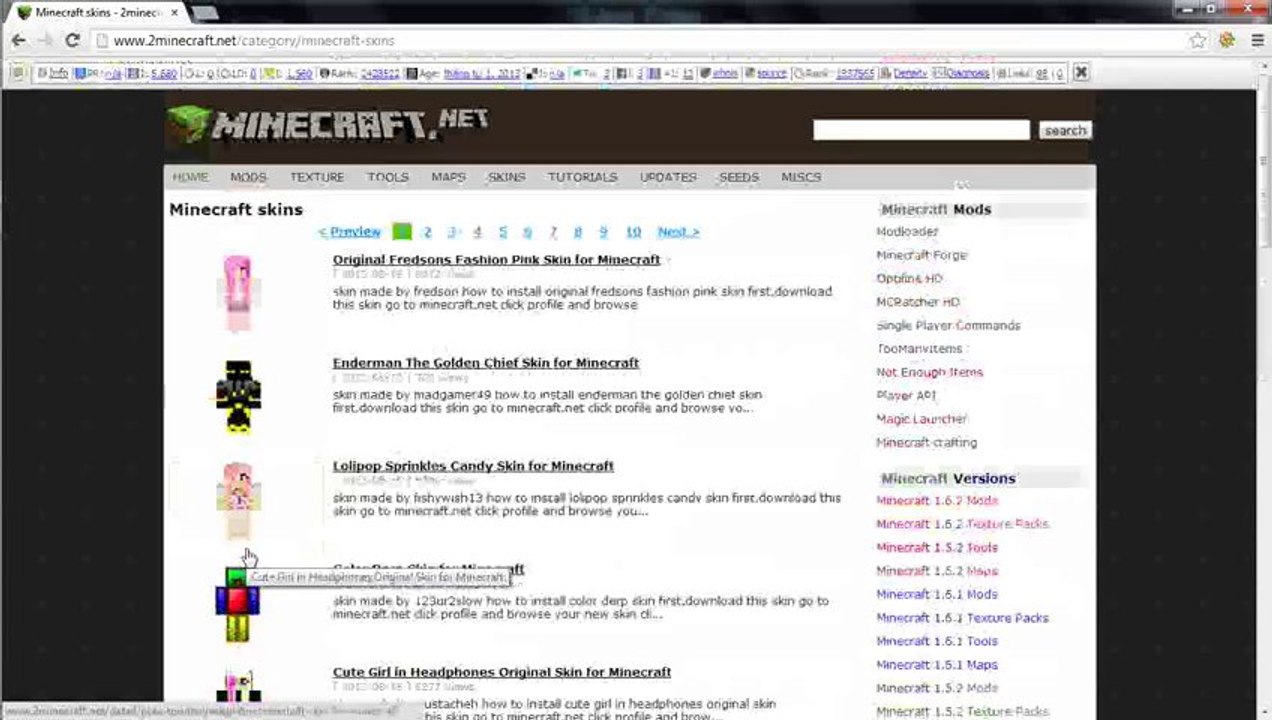Open the whois link in SEO toolbar
The image size is (1272, 720).
click(725, 73)
